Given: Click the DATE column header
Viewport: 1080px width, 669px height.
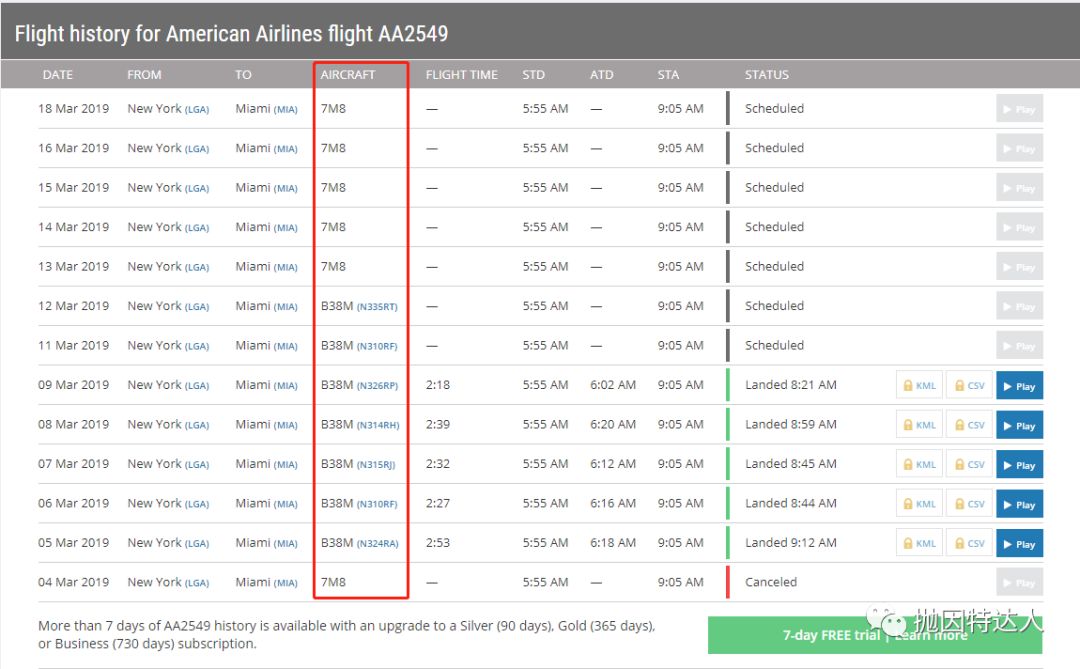Looking at the screenshot, I should pos(58,74).
